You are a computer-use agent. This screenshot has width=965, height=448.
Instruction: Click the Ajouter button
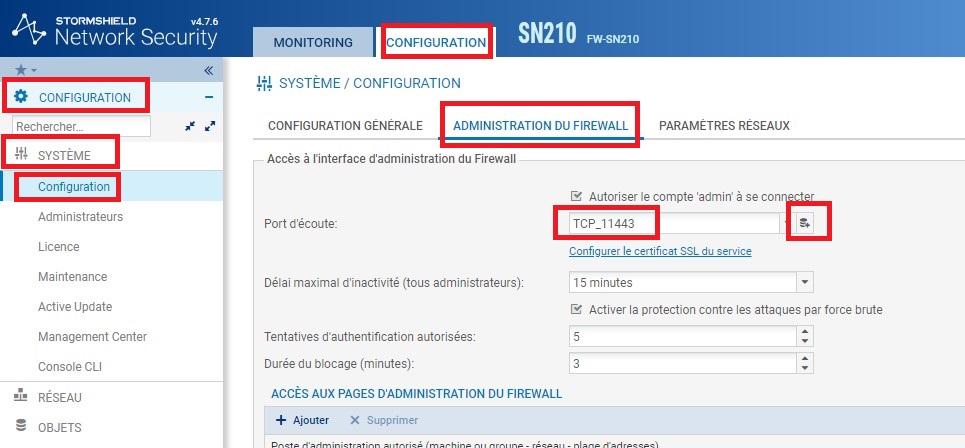(302, 420)
